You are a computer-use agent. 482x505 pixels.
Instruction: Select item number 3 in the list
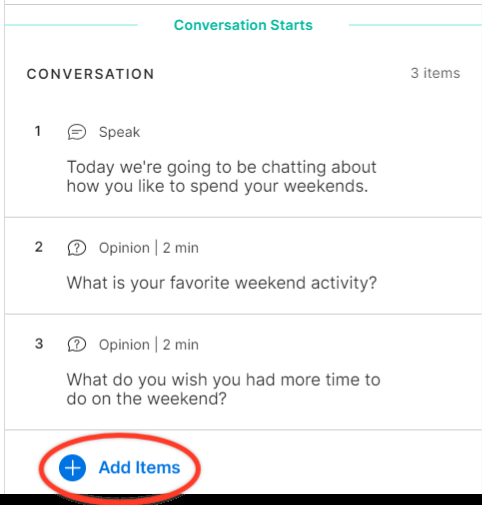[x=39, y=344]
